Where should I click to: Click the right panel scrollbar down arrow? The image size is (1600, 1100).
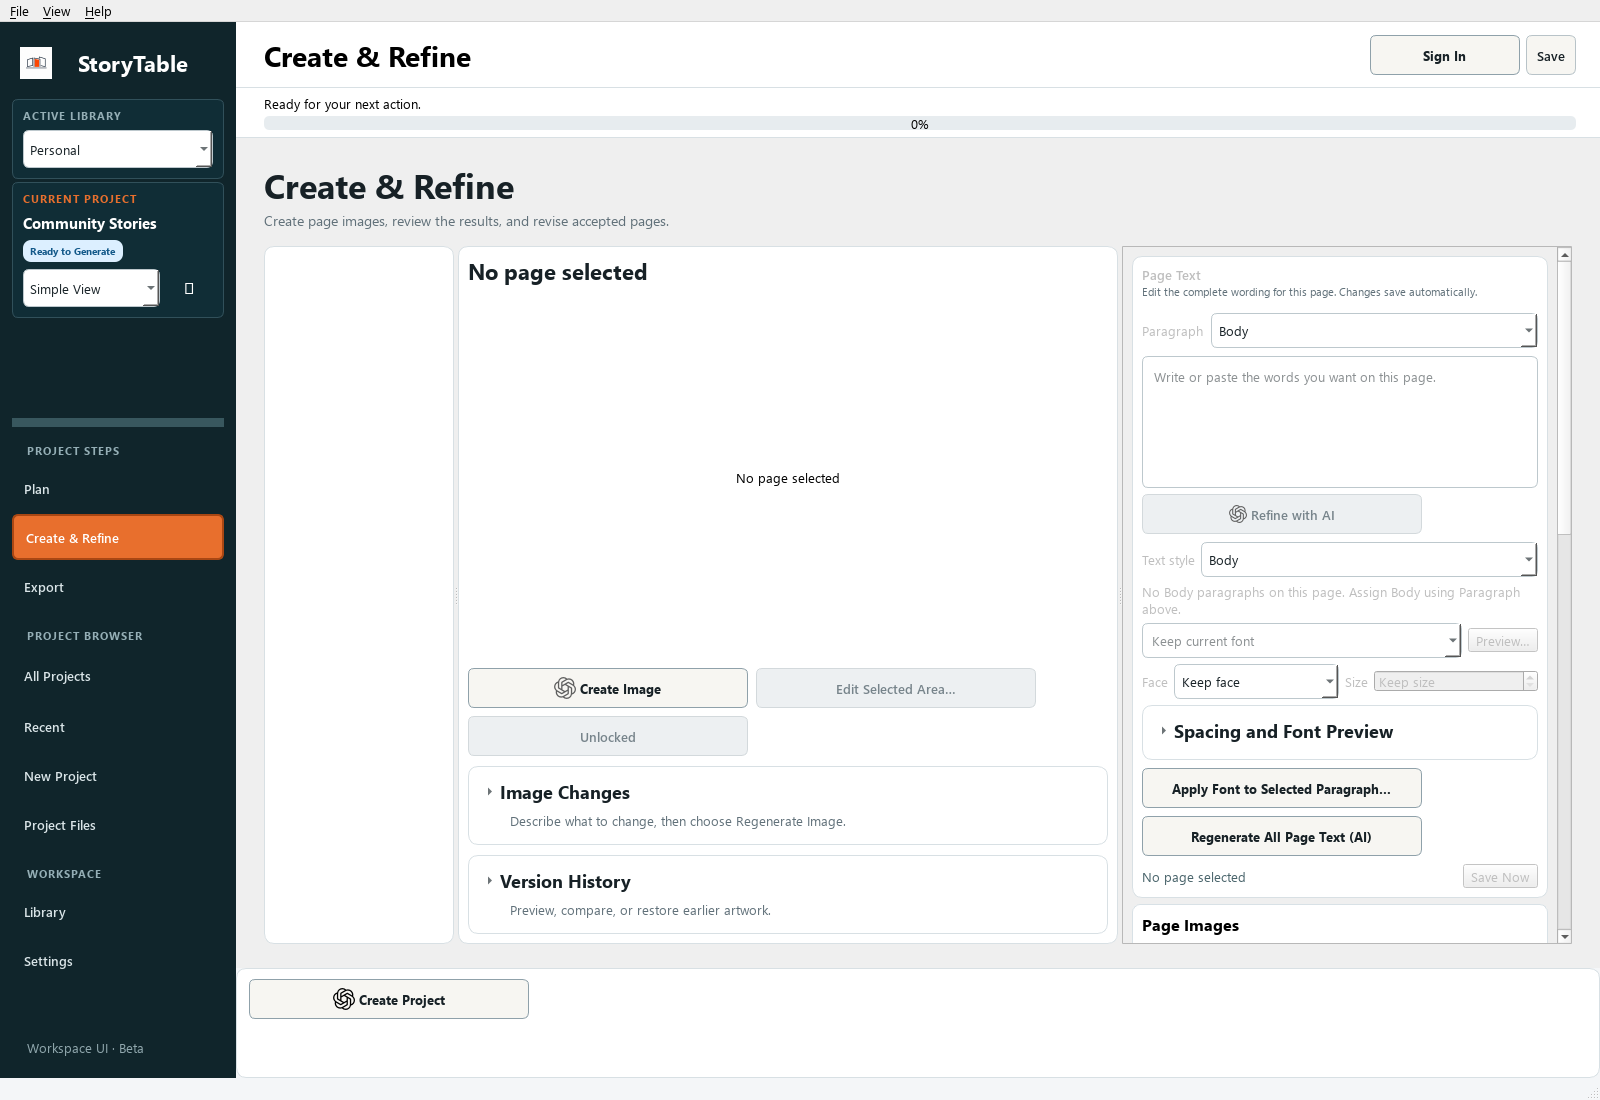[x=1565, y=937]
